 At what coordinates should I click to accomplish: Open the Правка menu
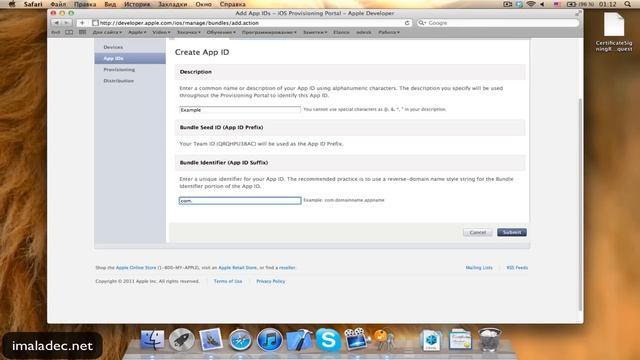[x=85, y=4]
